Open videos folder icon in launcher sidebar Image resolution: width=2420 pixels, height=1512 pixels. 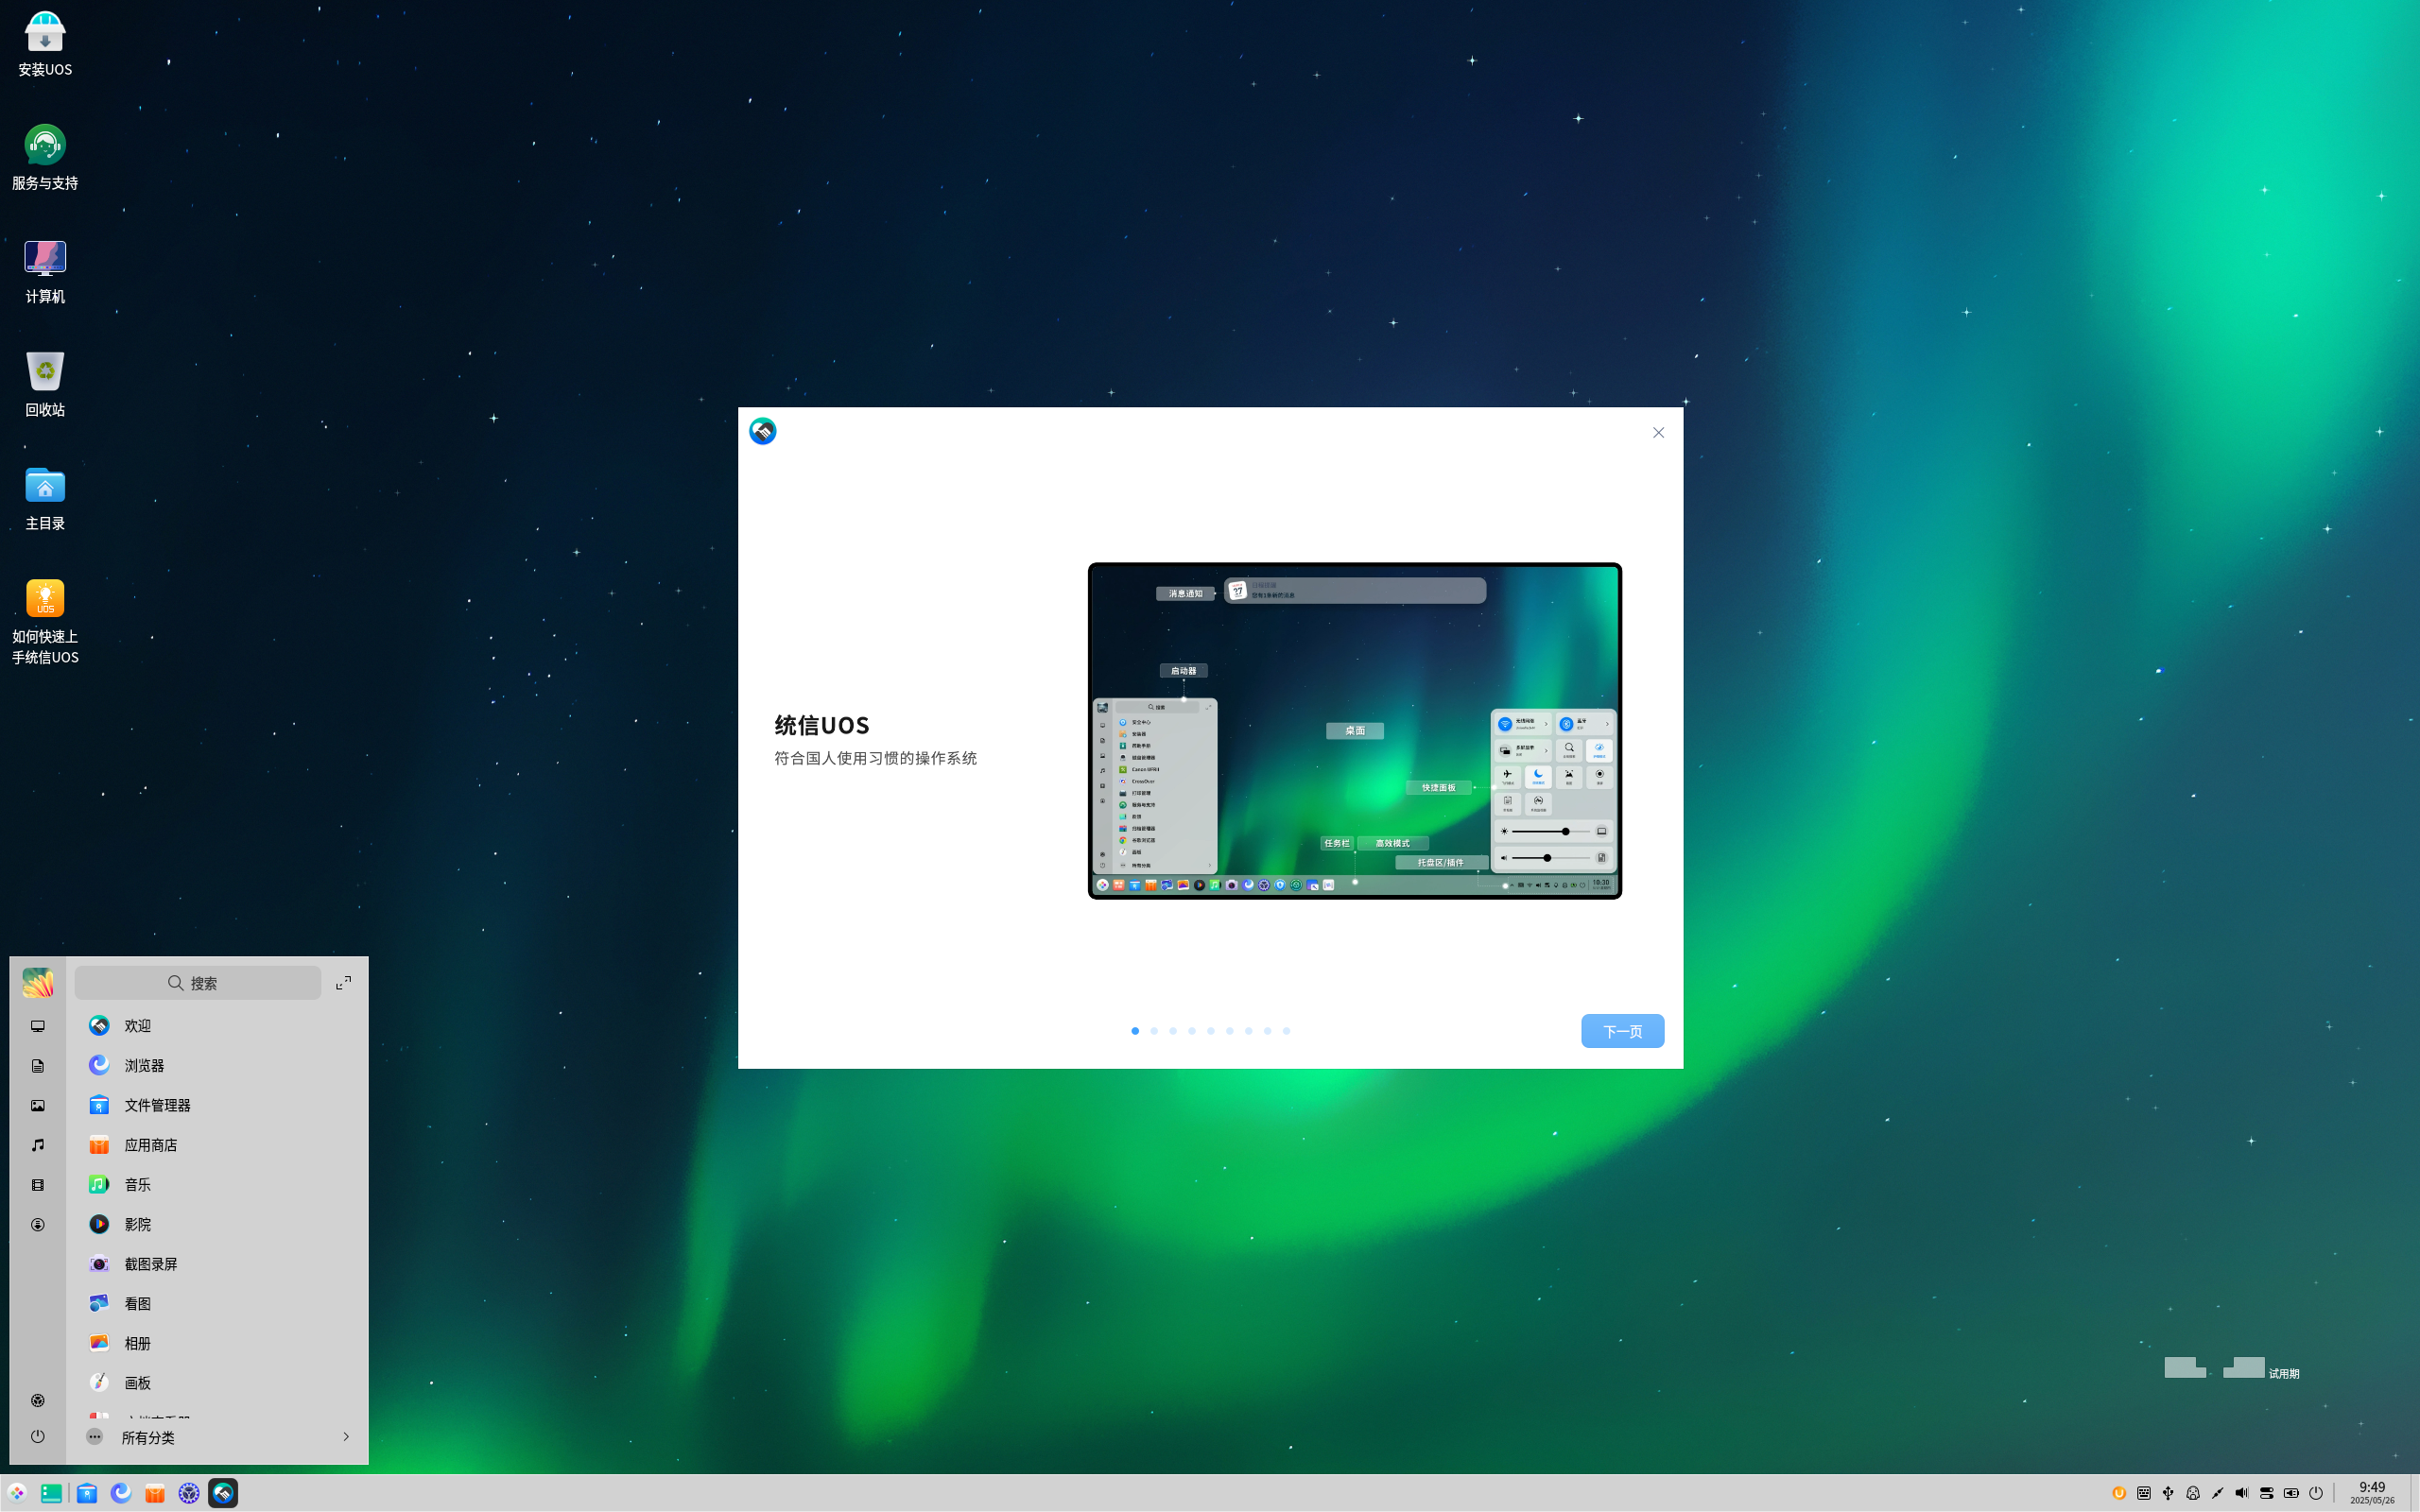click(38, 1185)
